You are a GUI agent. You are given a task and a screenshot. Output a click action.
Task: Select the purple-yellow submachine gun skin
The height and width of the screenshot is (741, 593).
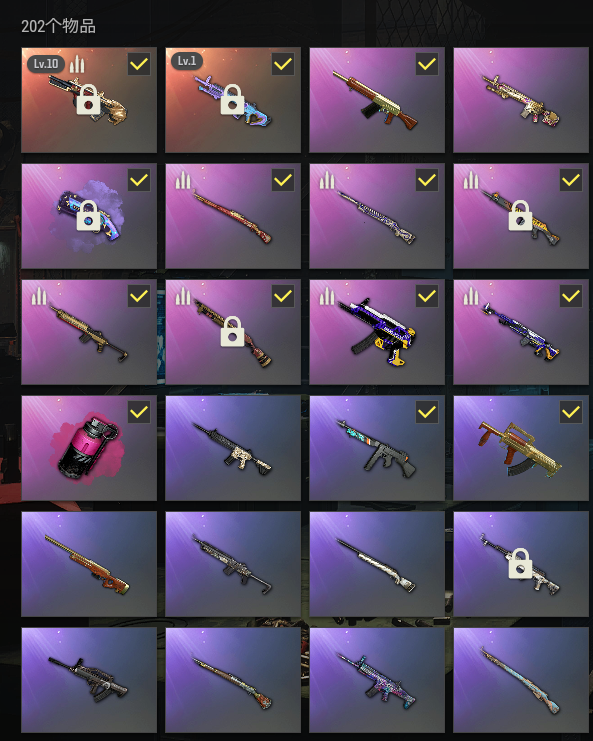[x=377, y=332]
